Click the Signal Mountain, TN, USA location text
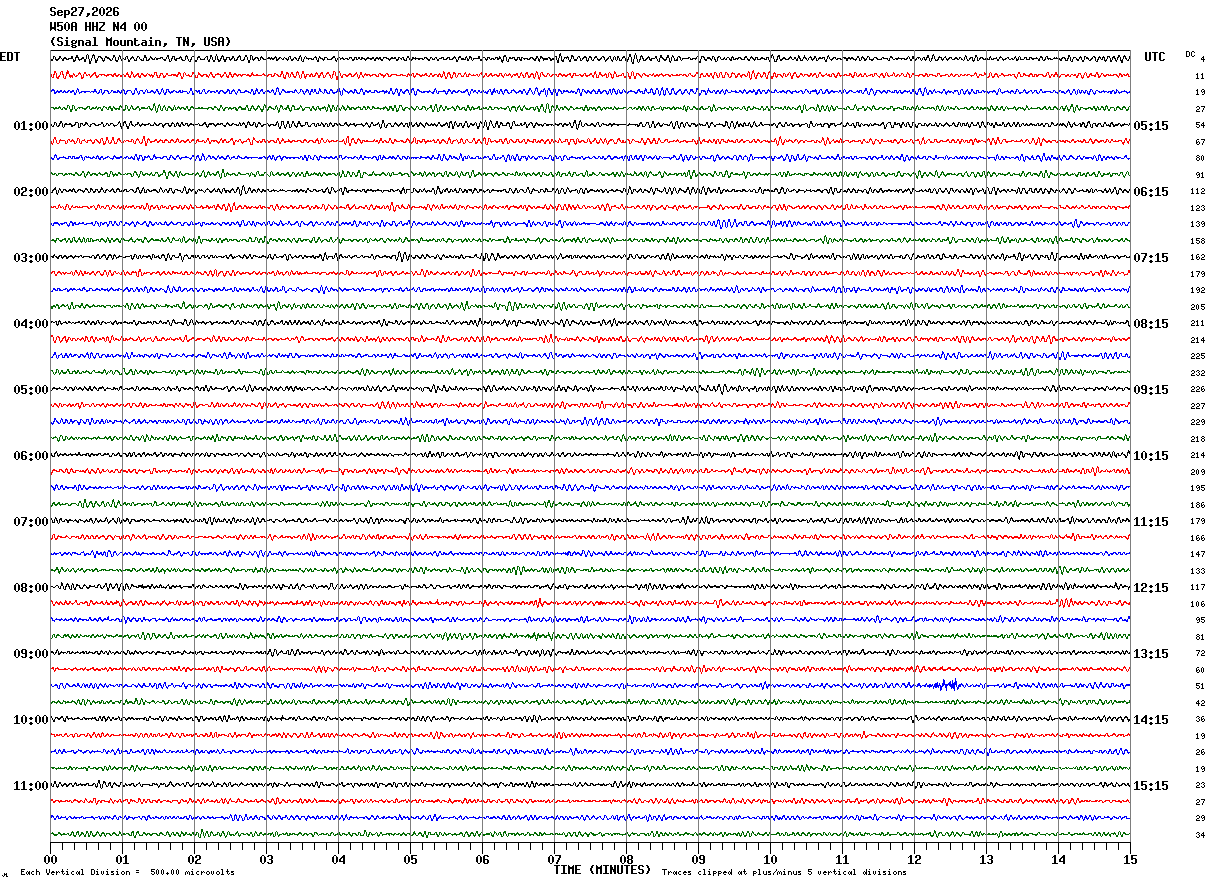 tap(140, 42)
